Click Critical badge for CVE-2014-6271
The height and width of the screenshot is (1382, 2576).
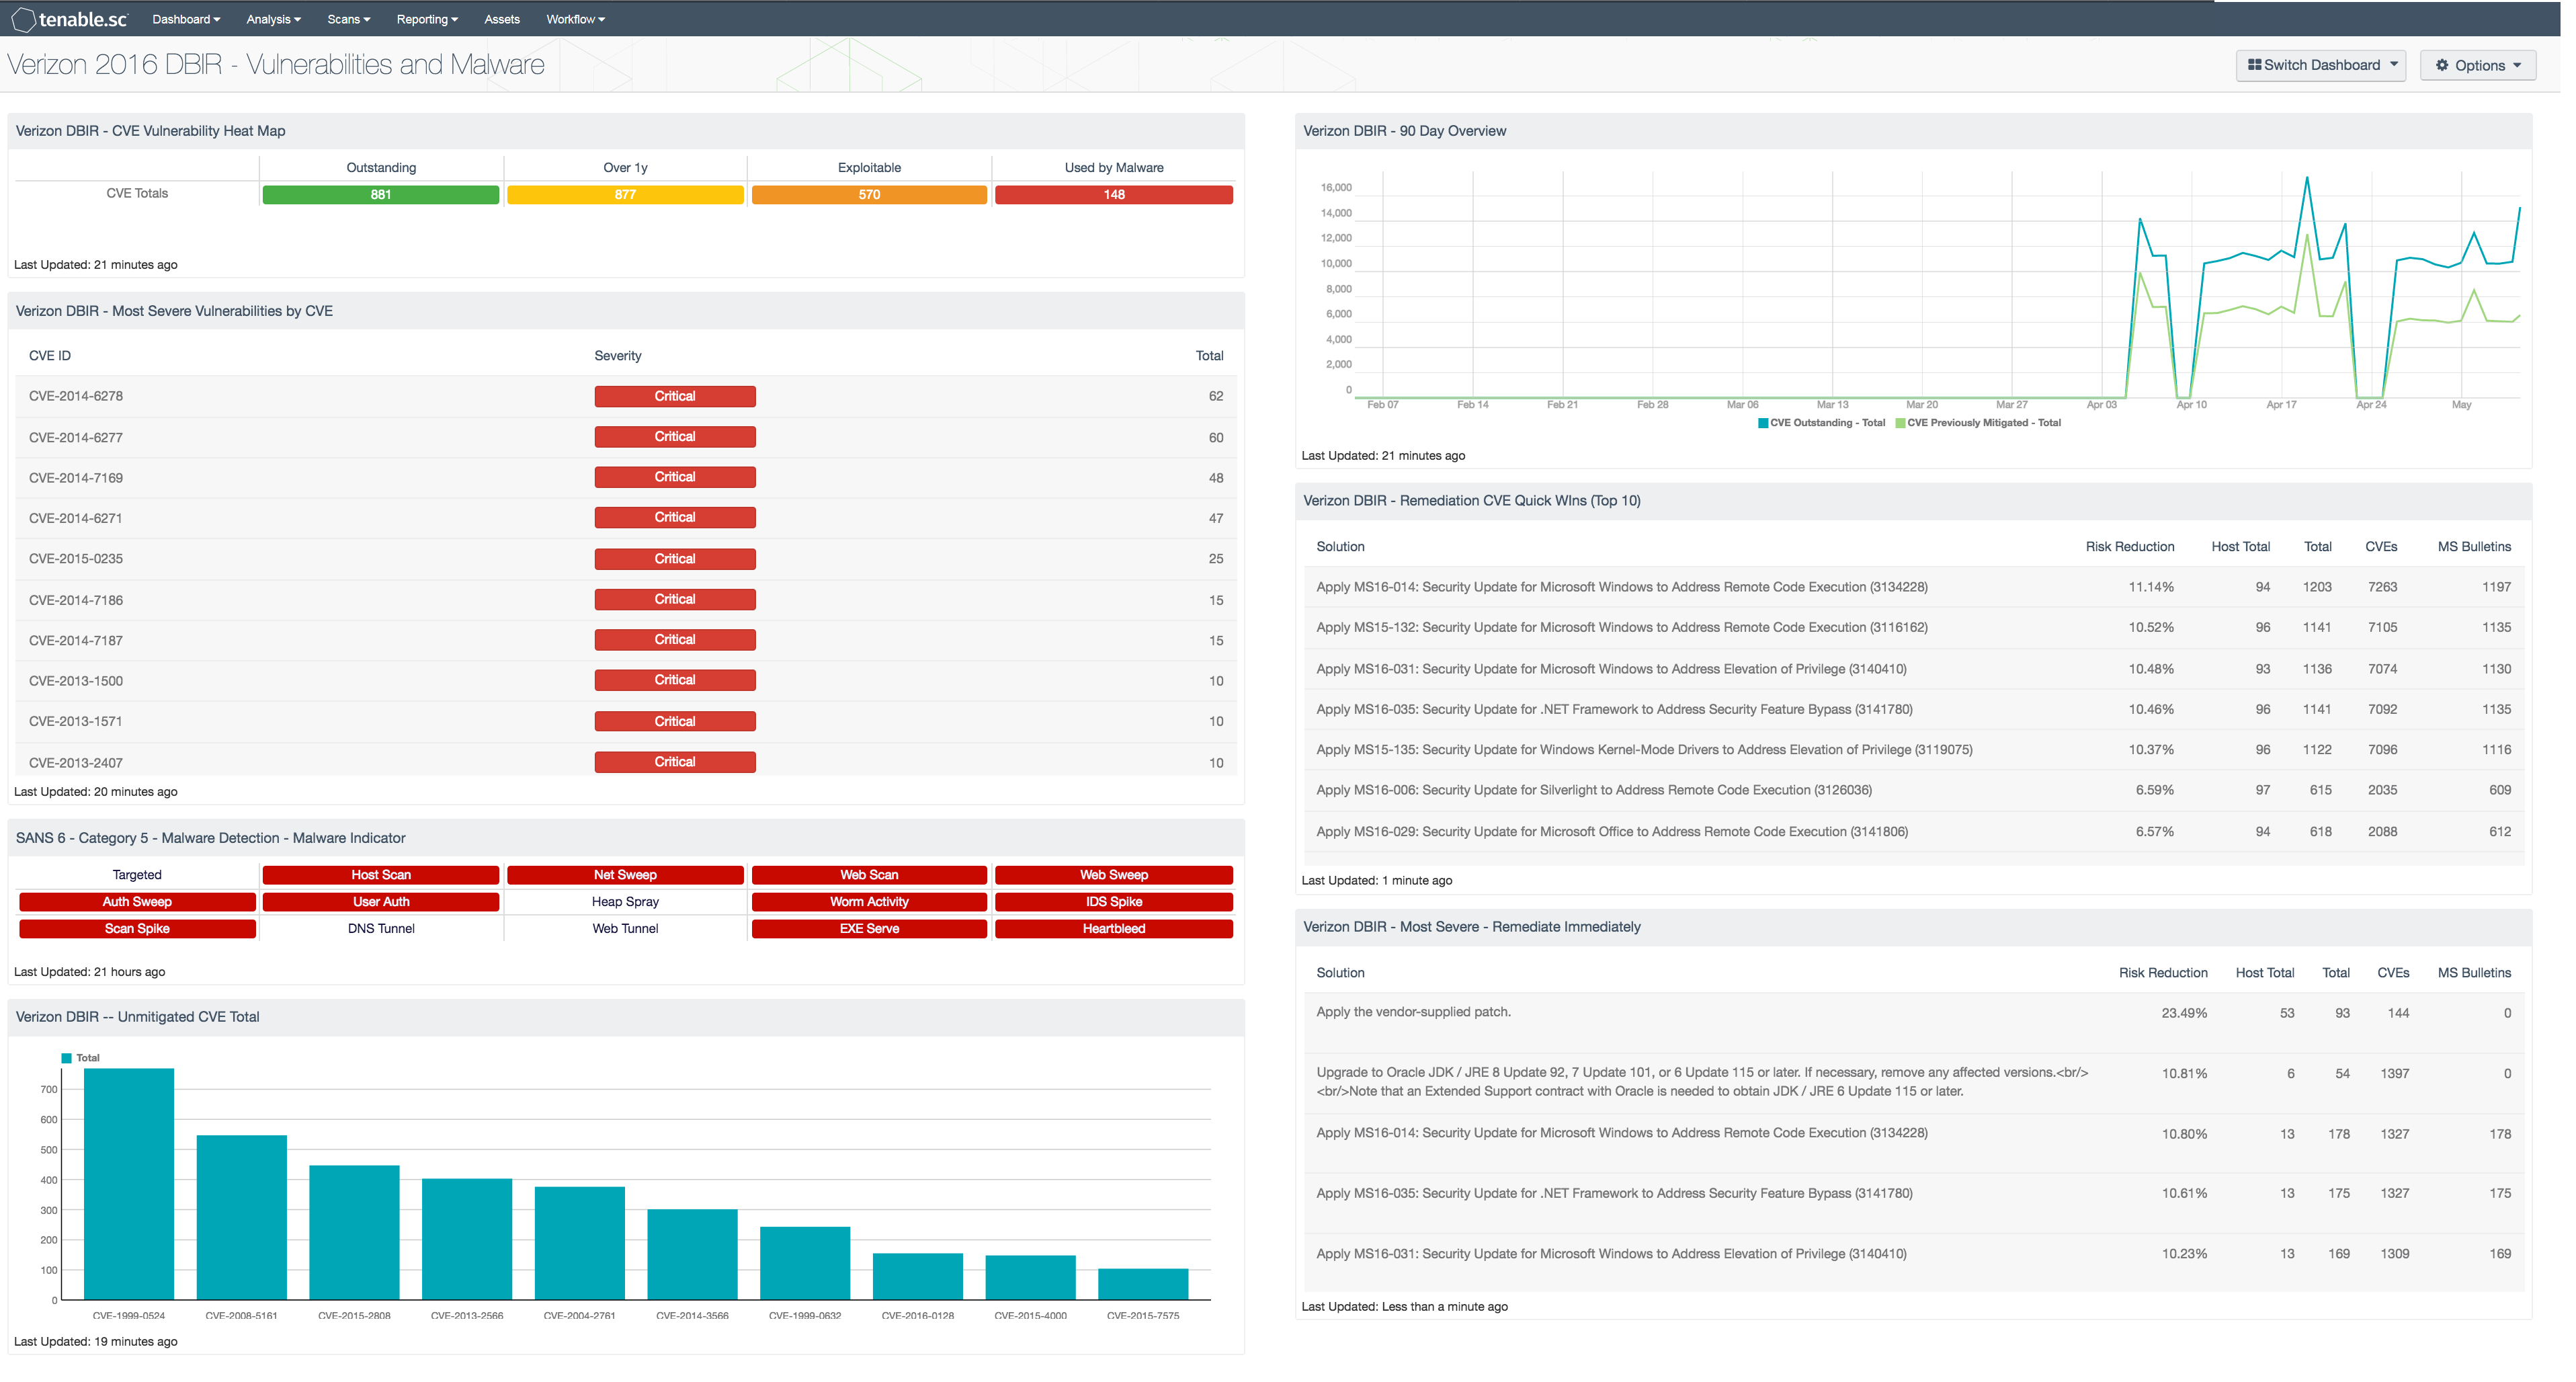click(x=675, y=518)
